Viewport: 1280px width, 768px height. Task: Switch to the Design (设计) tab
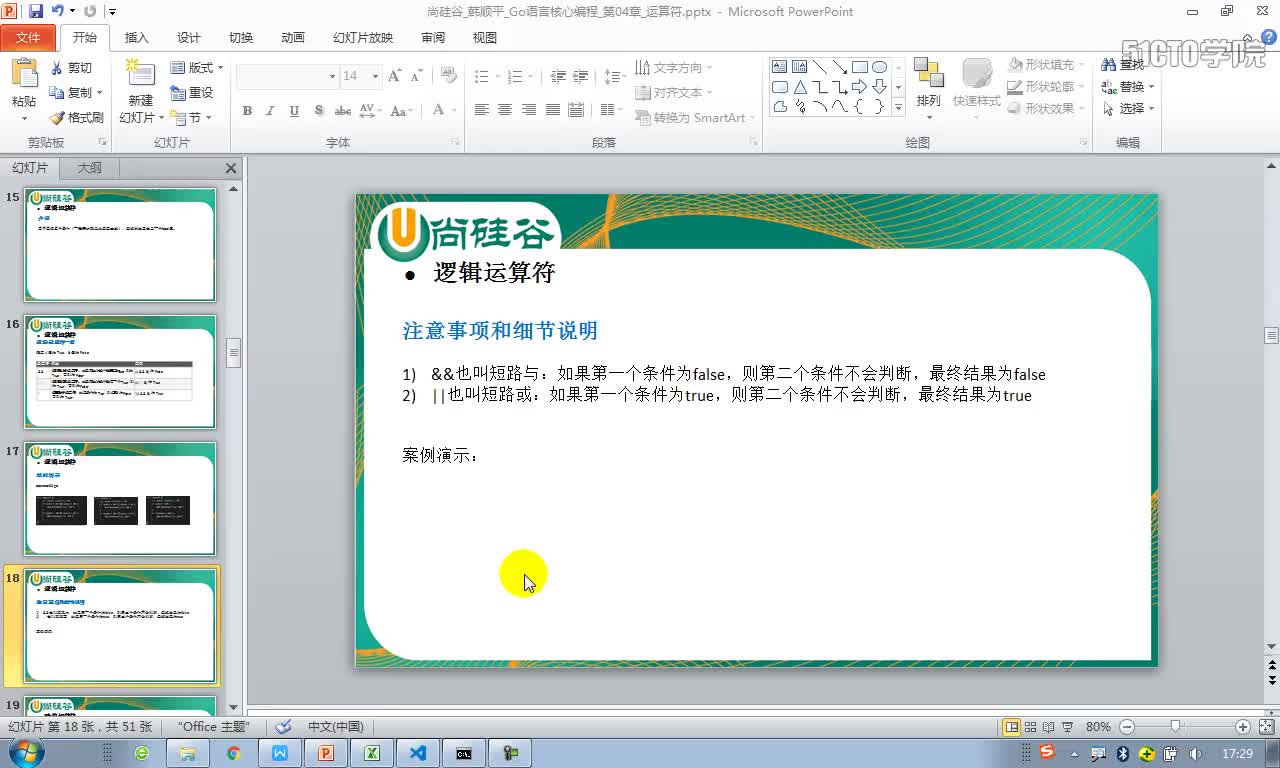pyautogui.click(x=189, y=38)
